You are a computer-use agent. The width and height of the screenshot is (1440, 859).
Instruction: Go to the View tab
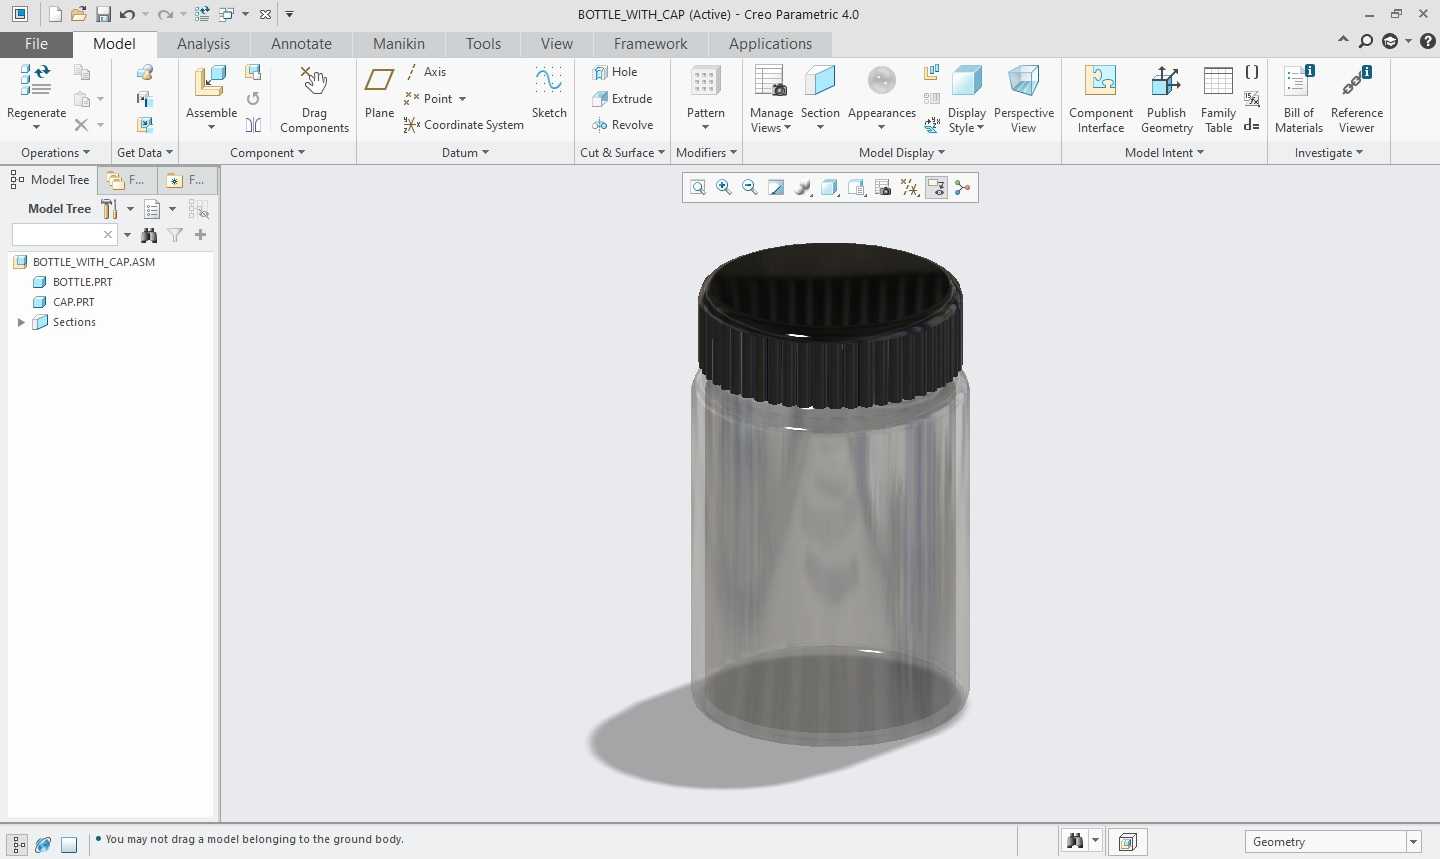[557, 44]
